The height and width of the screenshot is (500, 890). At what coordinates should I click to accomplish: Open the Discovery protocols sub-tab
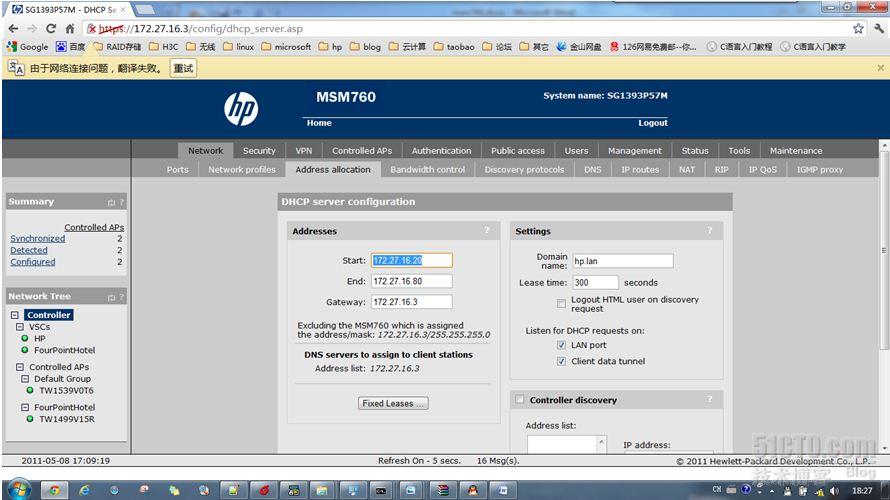click(524, 169)
